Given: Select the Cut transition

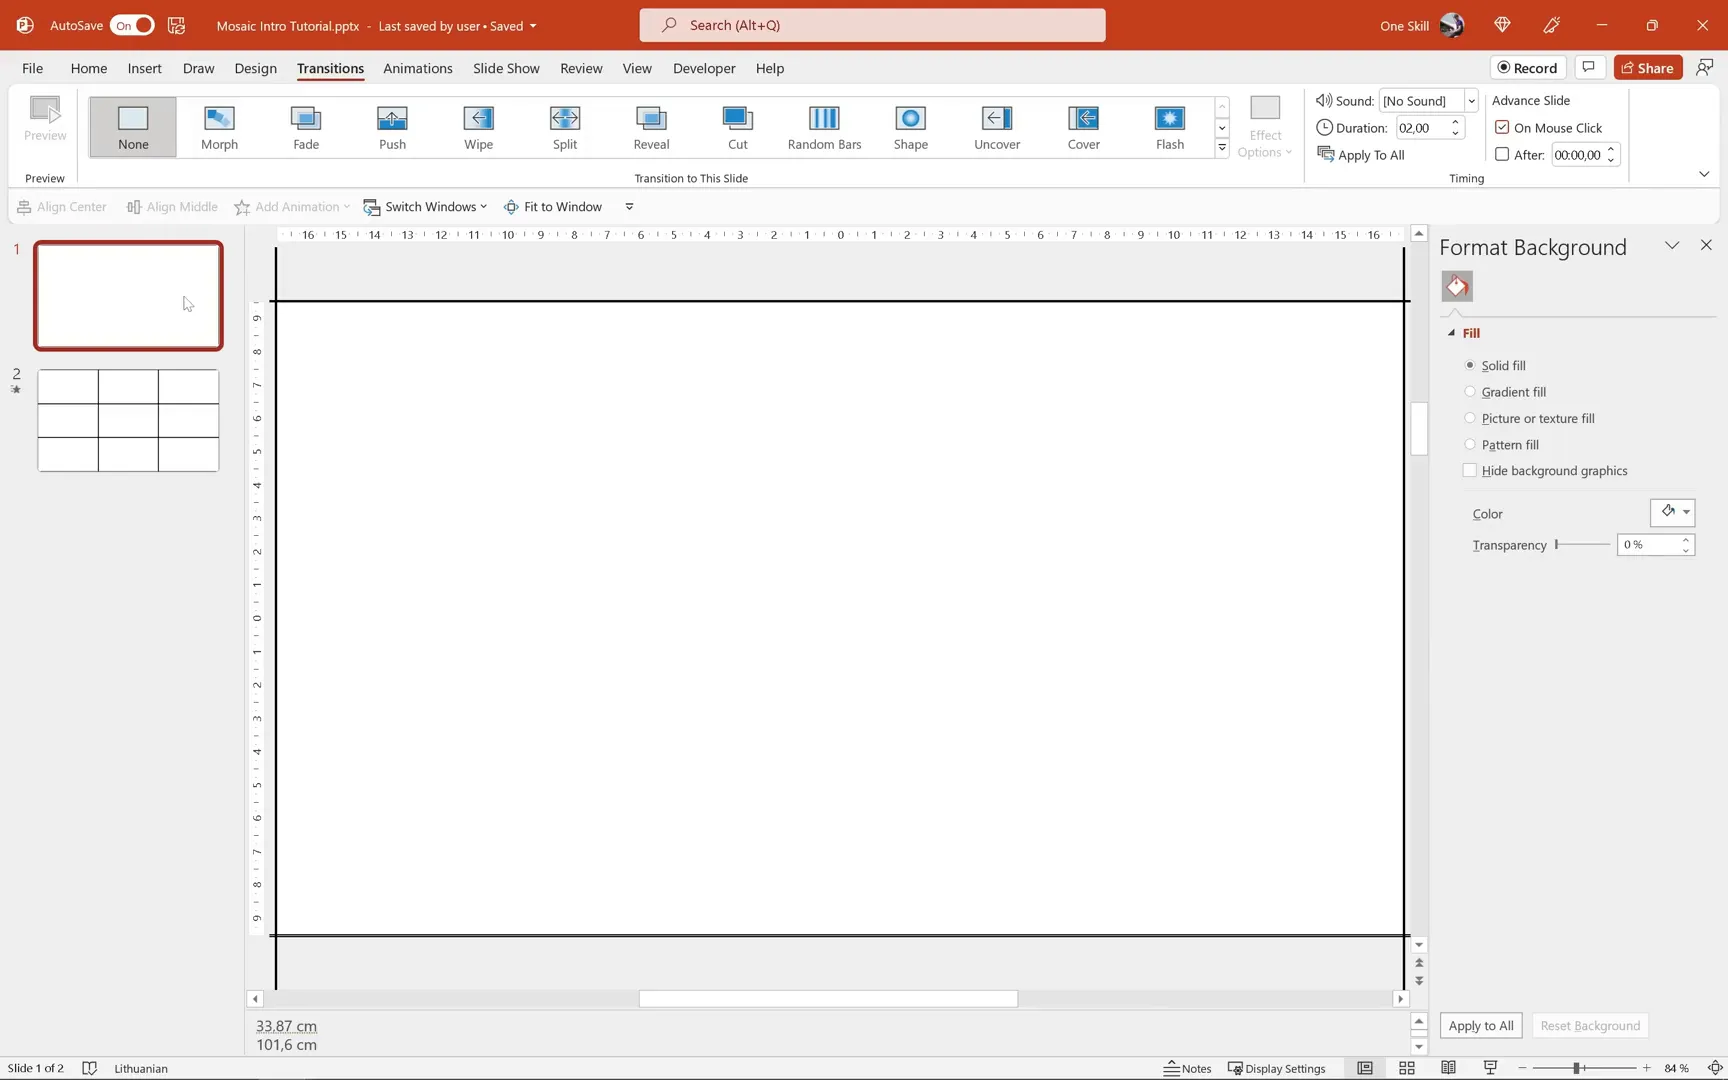Looking at the screenshot, I should point(737,127).
